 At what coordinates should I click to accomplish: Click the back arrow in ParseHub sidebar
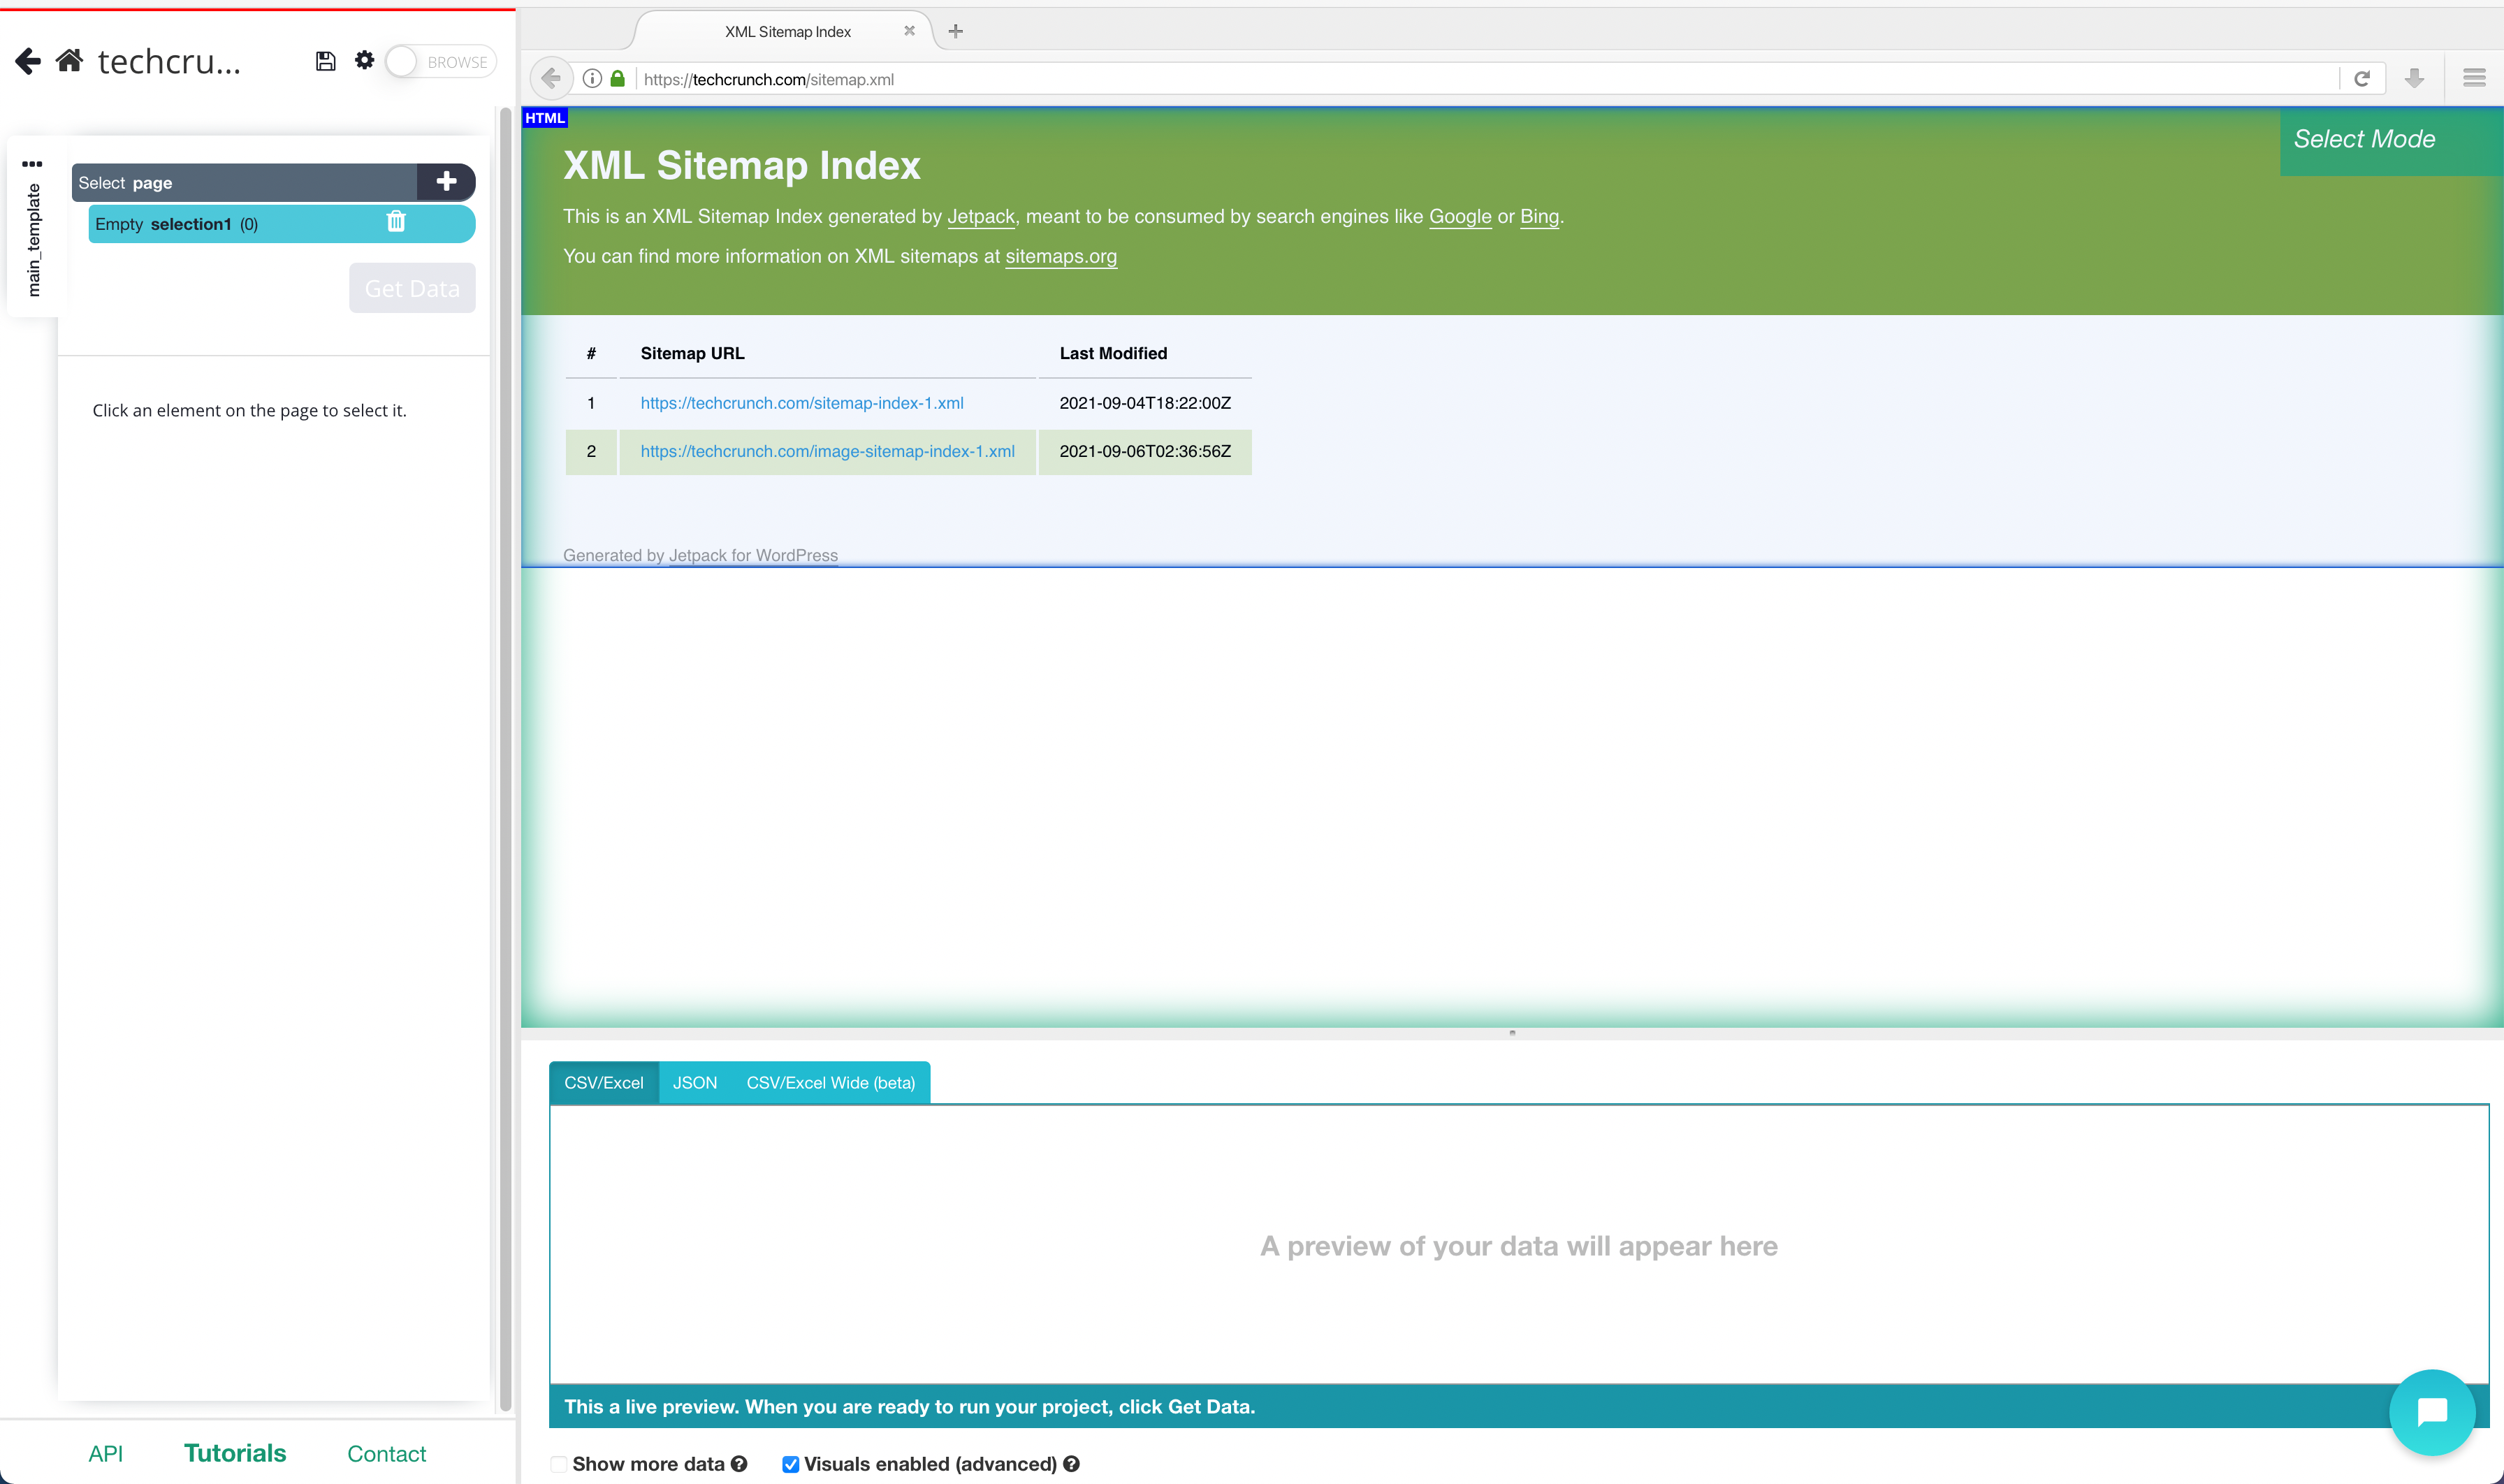[28, 62]
